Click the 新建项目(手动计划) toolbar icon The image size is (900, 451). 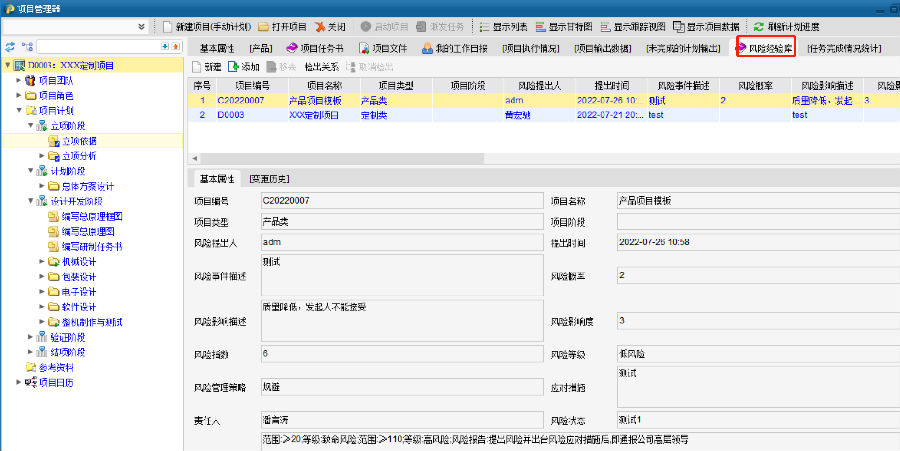point(170,27)
